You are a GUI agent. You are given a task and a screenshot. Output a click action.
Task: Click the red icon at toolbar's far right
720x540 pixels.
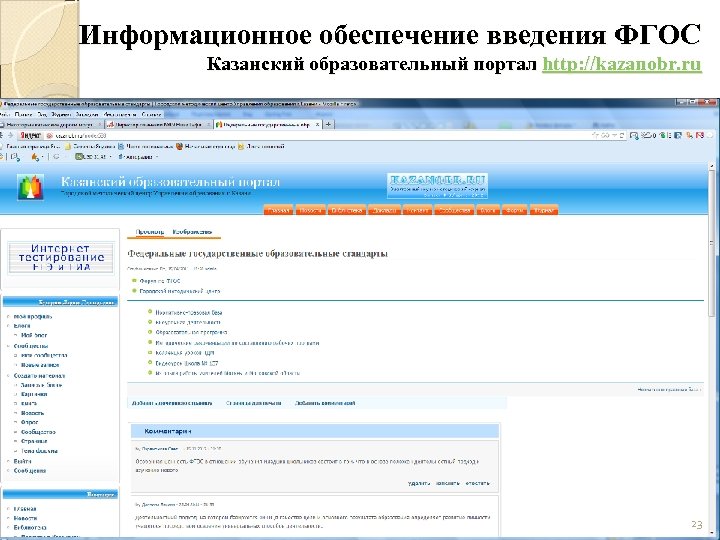click(700, 135)
